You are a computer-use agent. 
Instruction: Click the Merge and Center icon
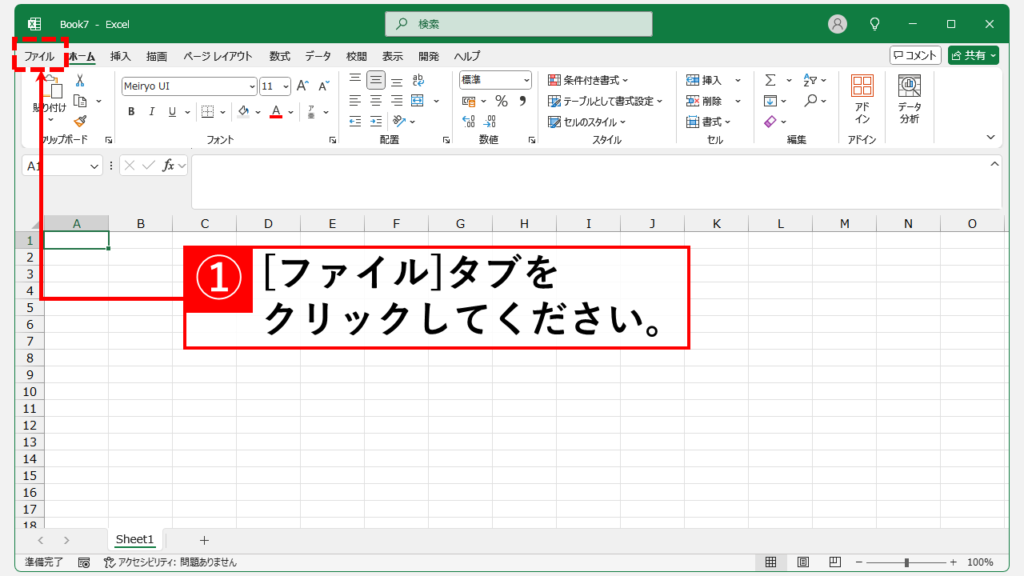(x=417, y=101)
